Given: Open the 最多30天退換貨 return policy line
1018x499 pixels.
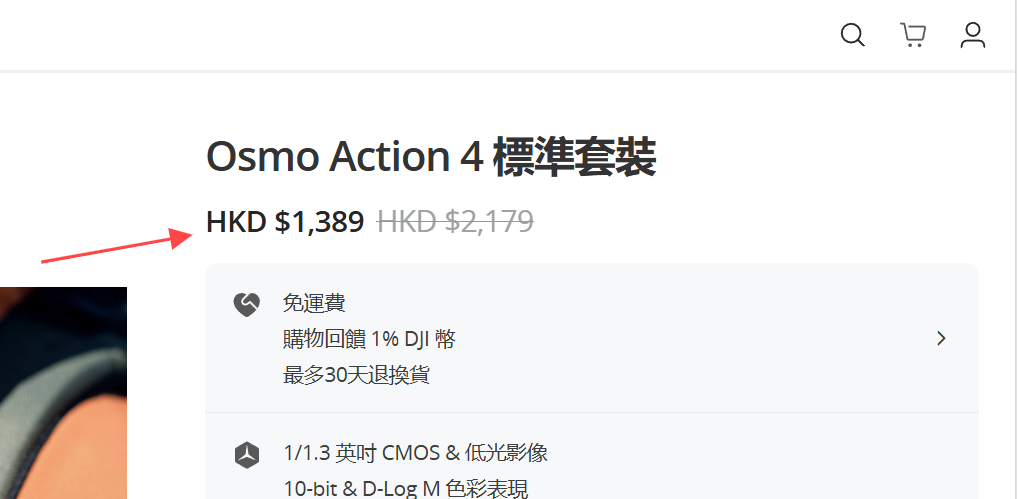Looking at the screenshot, I should pyautogui.click(x=357, y=376).
